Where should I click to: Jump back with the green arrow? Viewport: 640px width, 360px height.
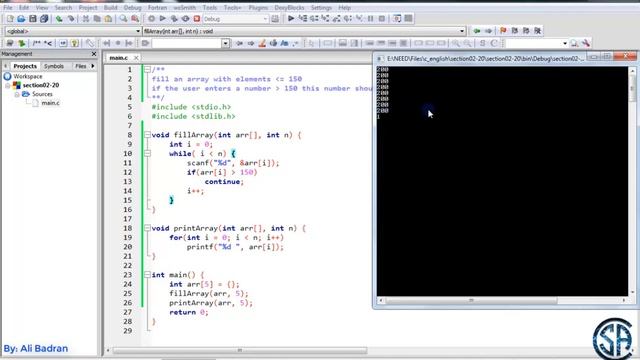[477, 31]
